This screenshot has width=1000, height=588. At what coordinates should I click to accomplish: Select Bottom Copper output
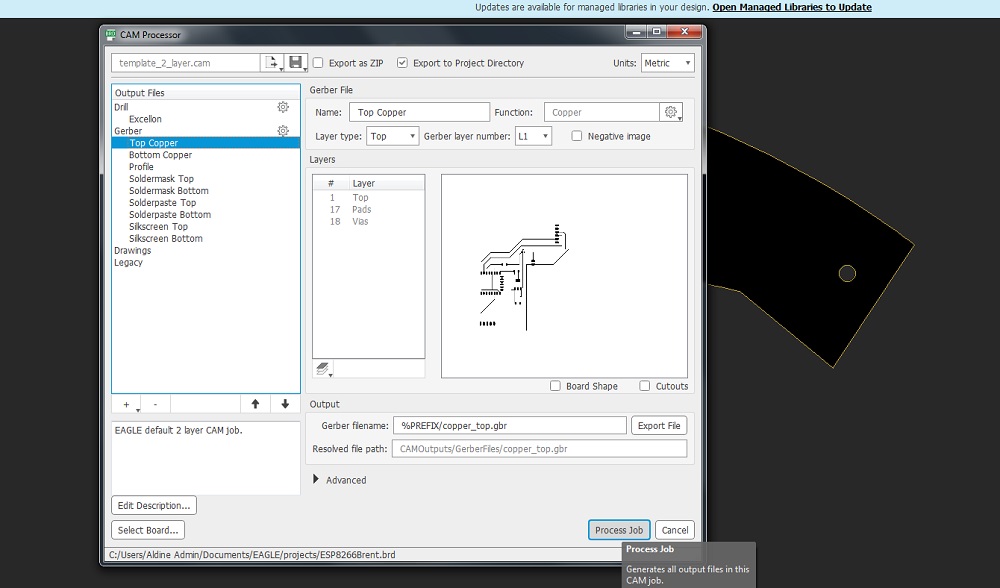[x=160, y=155]
